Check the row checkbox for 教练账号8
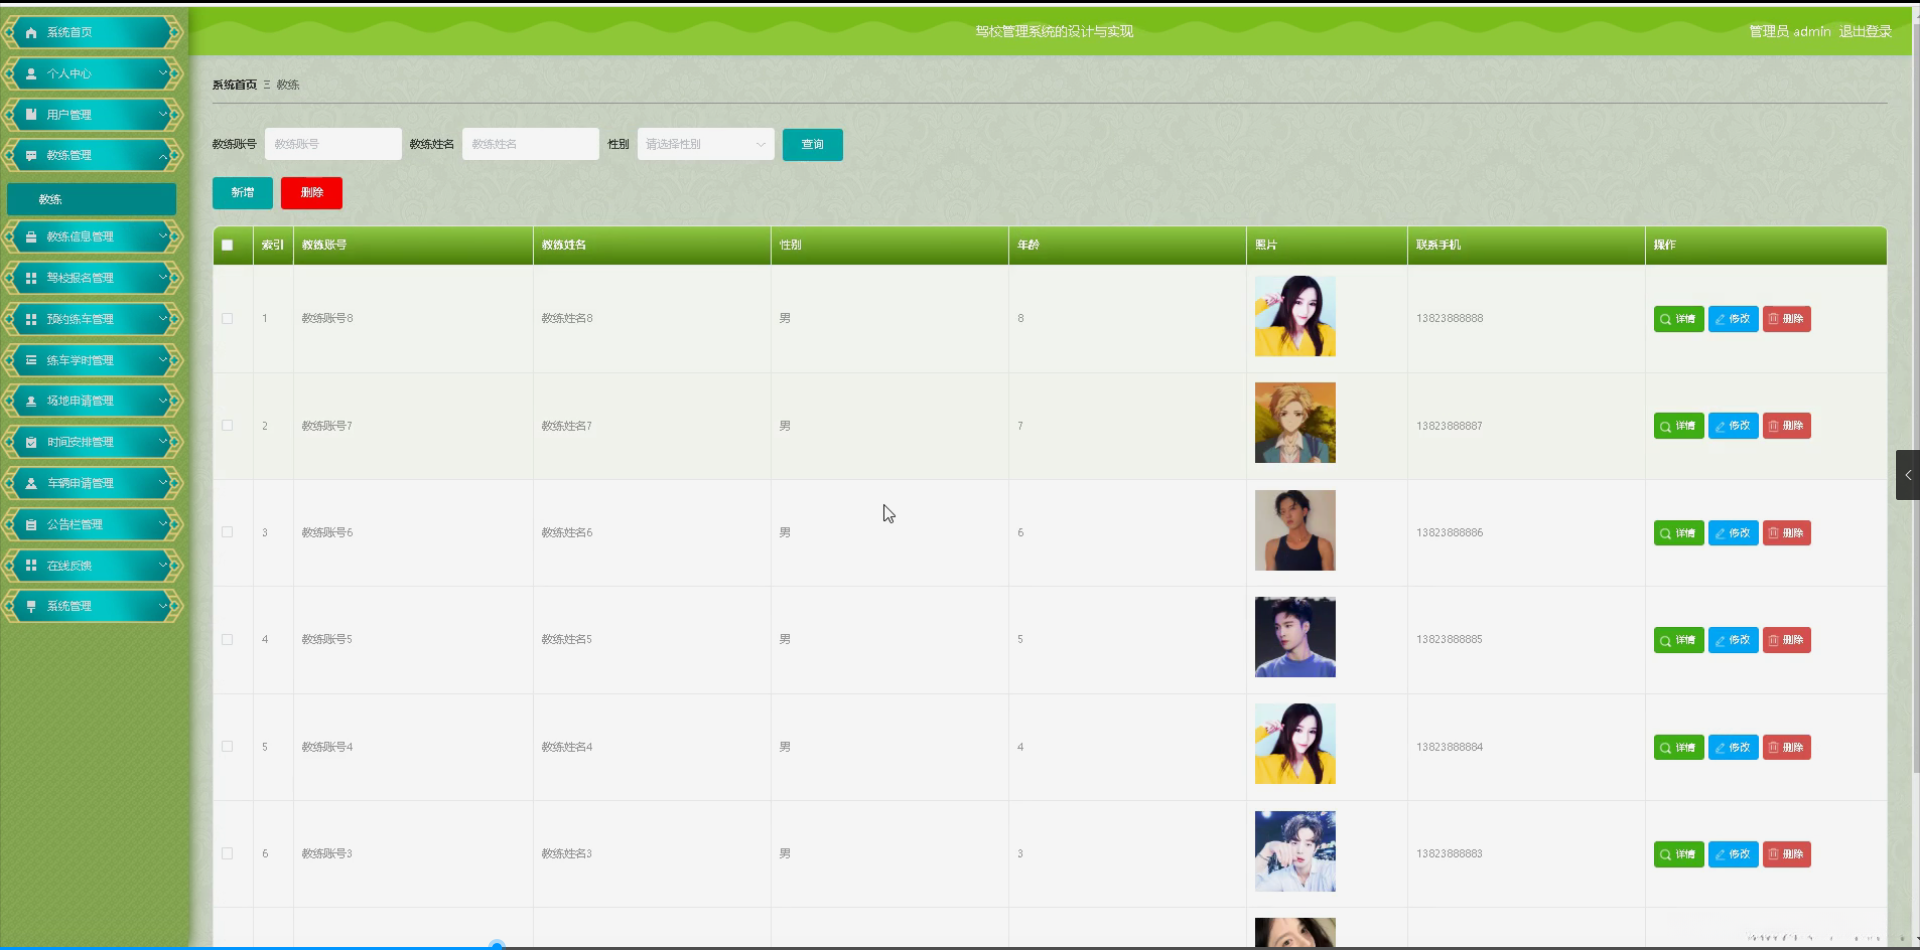The image size is (1920, 950). (x=227, y=319)
